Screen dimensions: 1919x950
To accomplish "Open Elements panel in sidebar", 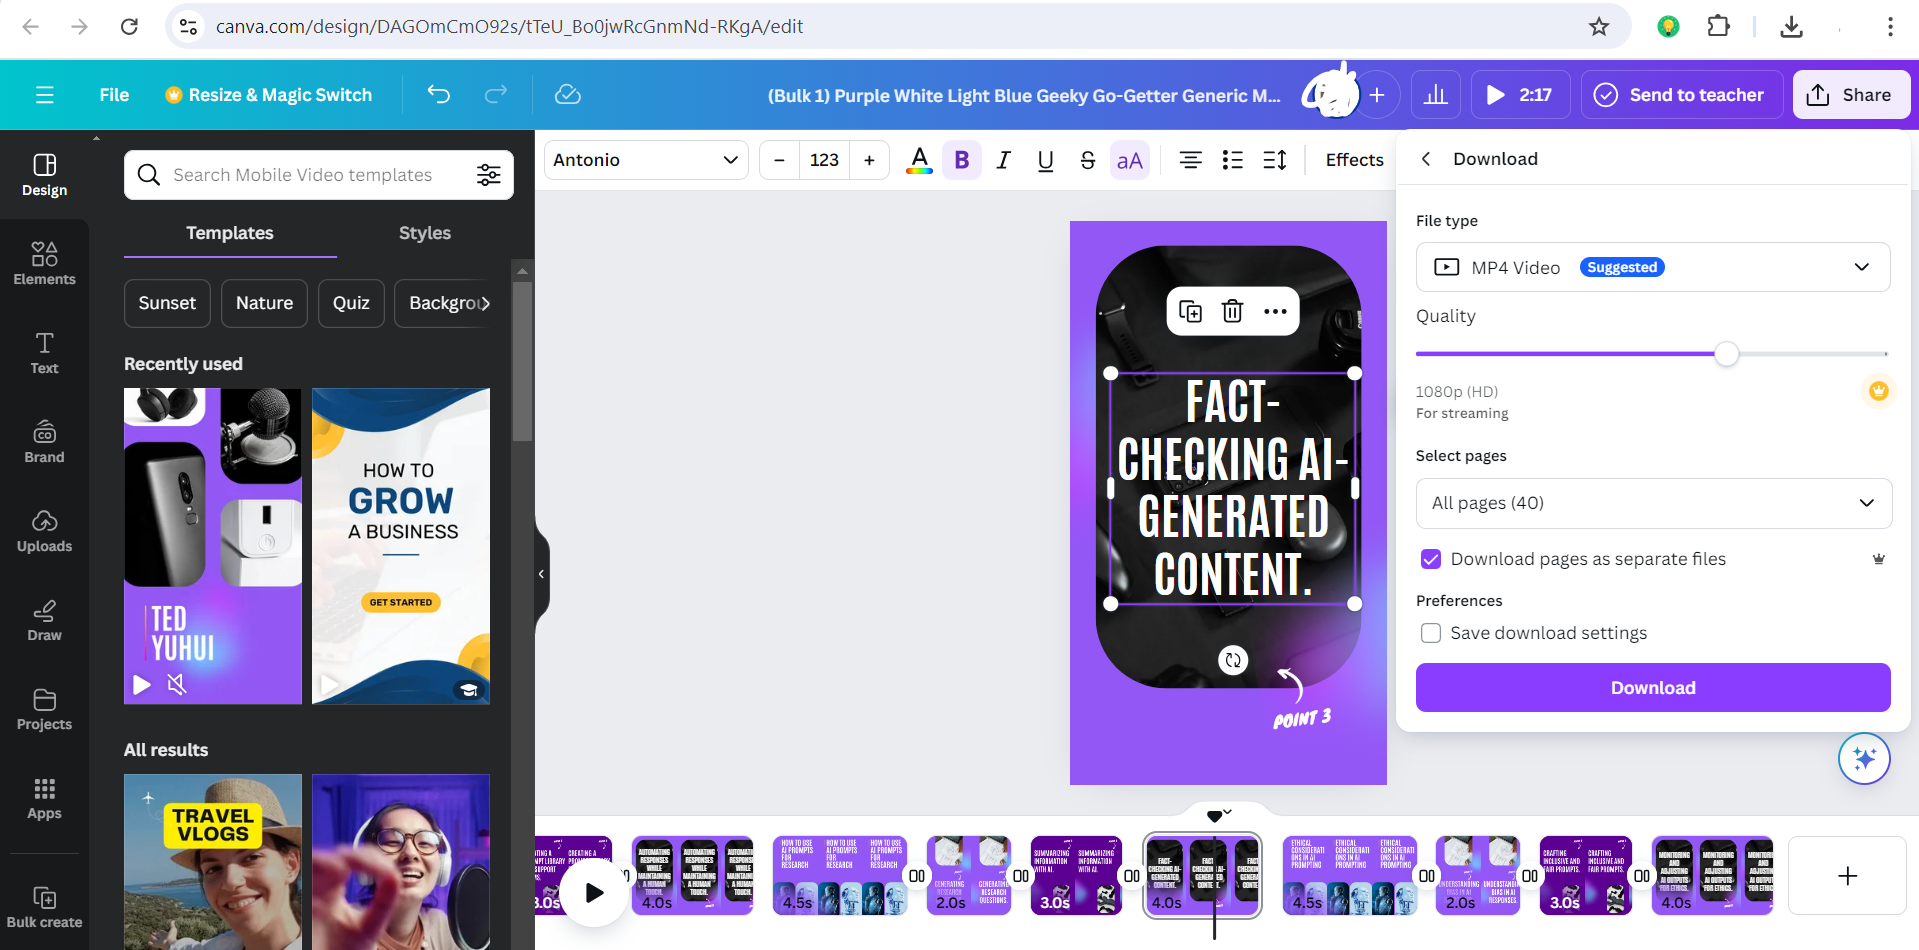I will pos(44,264).
